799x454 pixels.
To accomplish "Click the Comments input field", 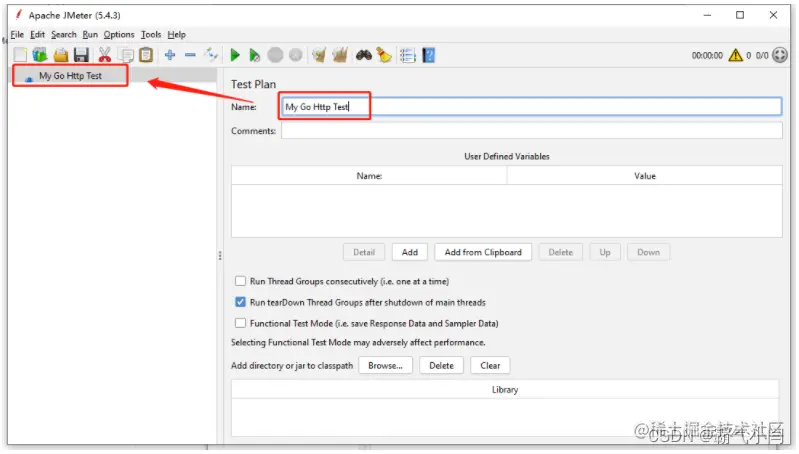I will click(x=531, y=131).
